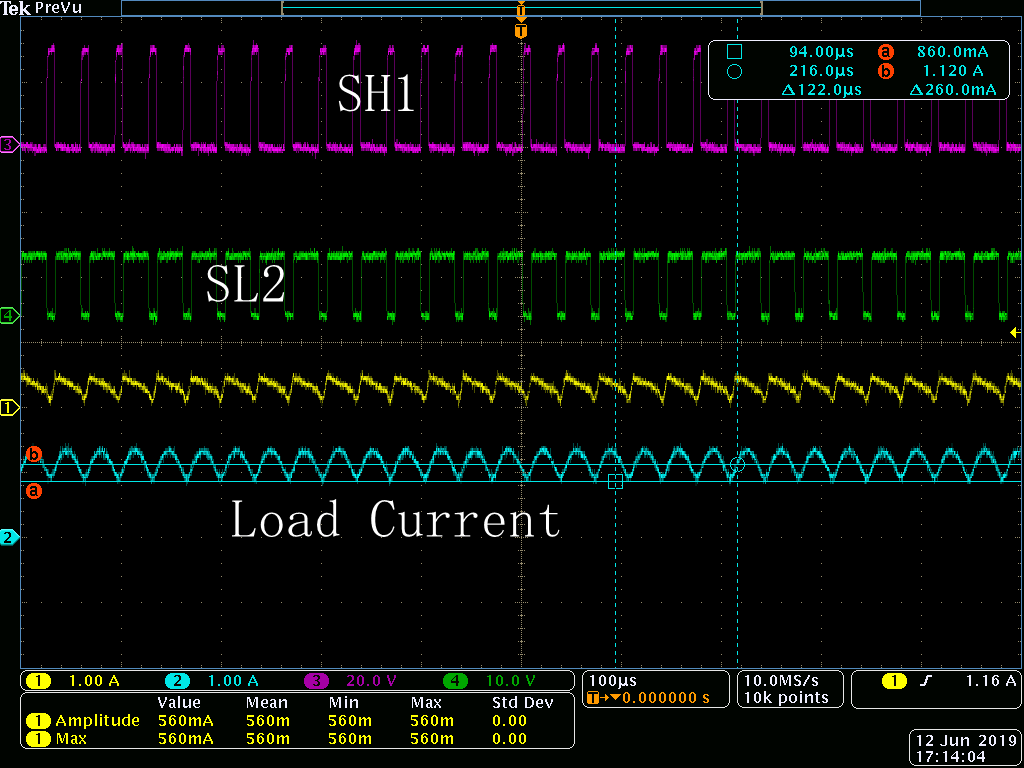The width and height of the screenshot is (1024, 768).
Task: Click the 20.0 V channel 3 scale
Action: pyautogui.click(x=371, y=681)
